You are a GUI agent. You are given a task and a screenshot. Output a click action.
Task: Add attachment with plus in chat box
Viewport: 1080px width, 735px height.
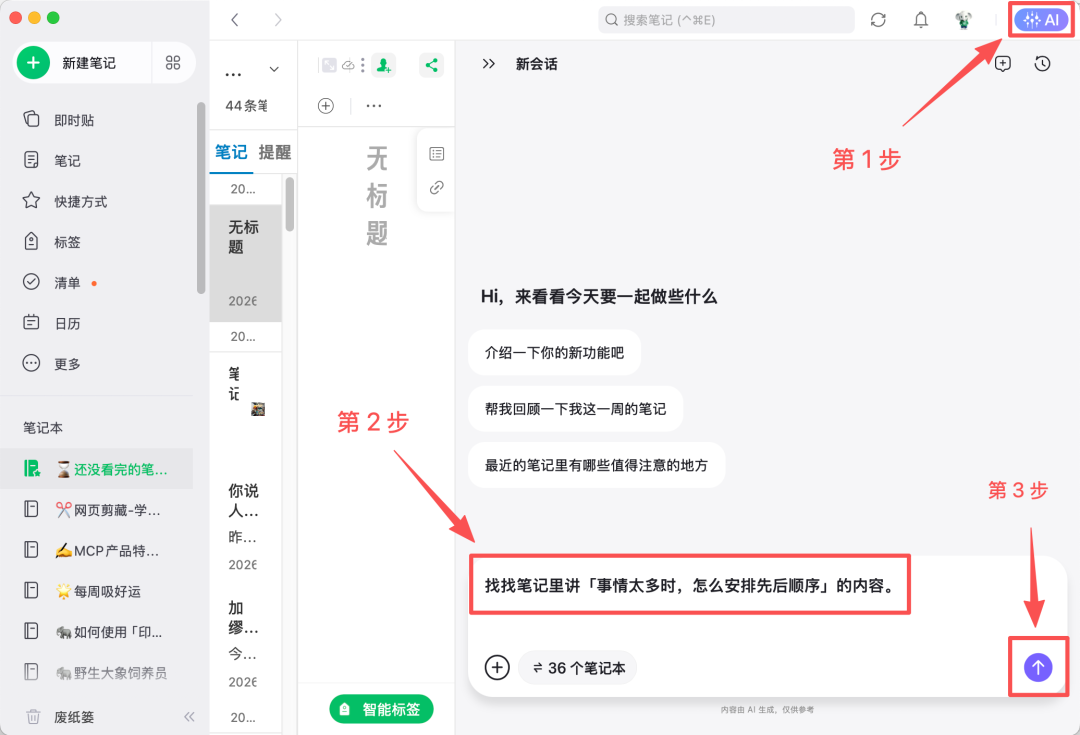point(497,667)
